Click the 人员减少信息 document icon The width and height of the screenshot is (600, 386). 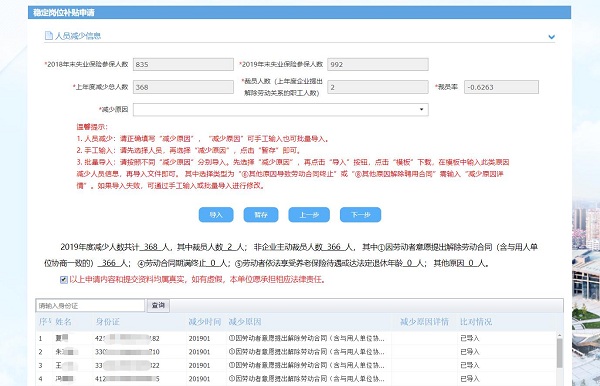click(x=49, y=36)
